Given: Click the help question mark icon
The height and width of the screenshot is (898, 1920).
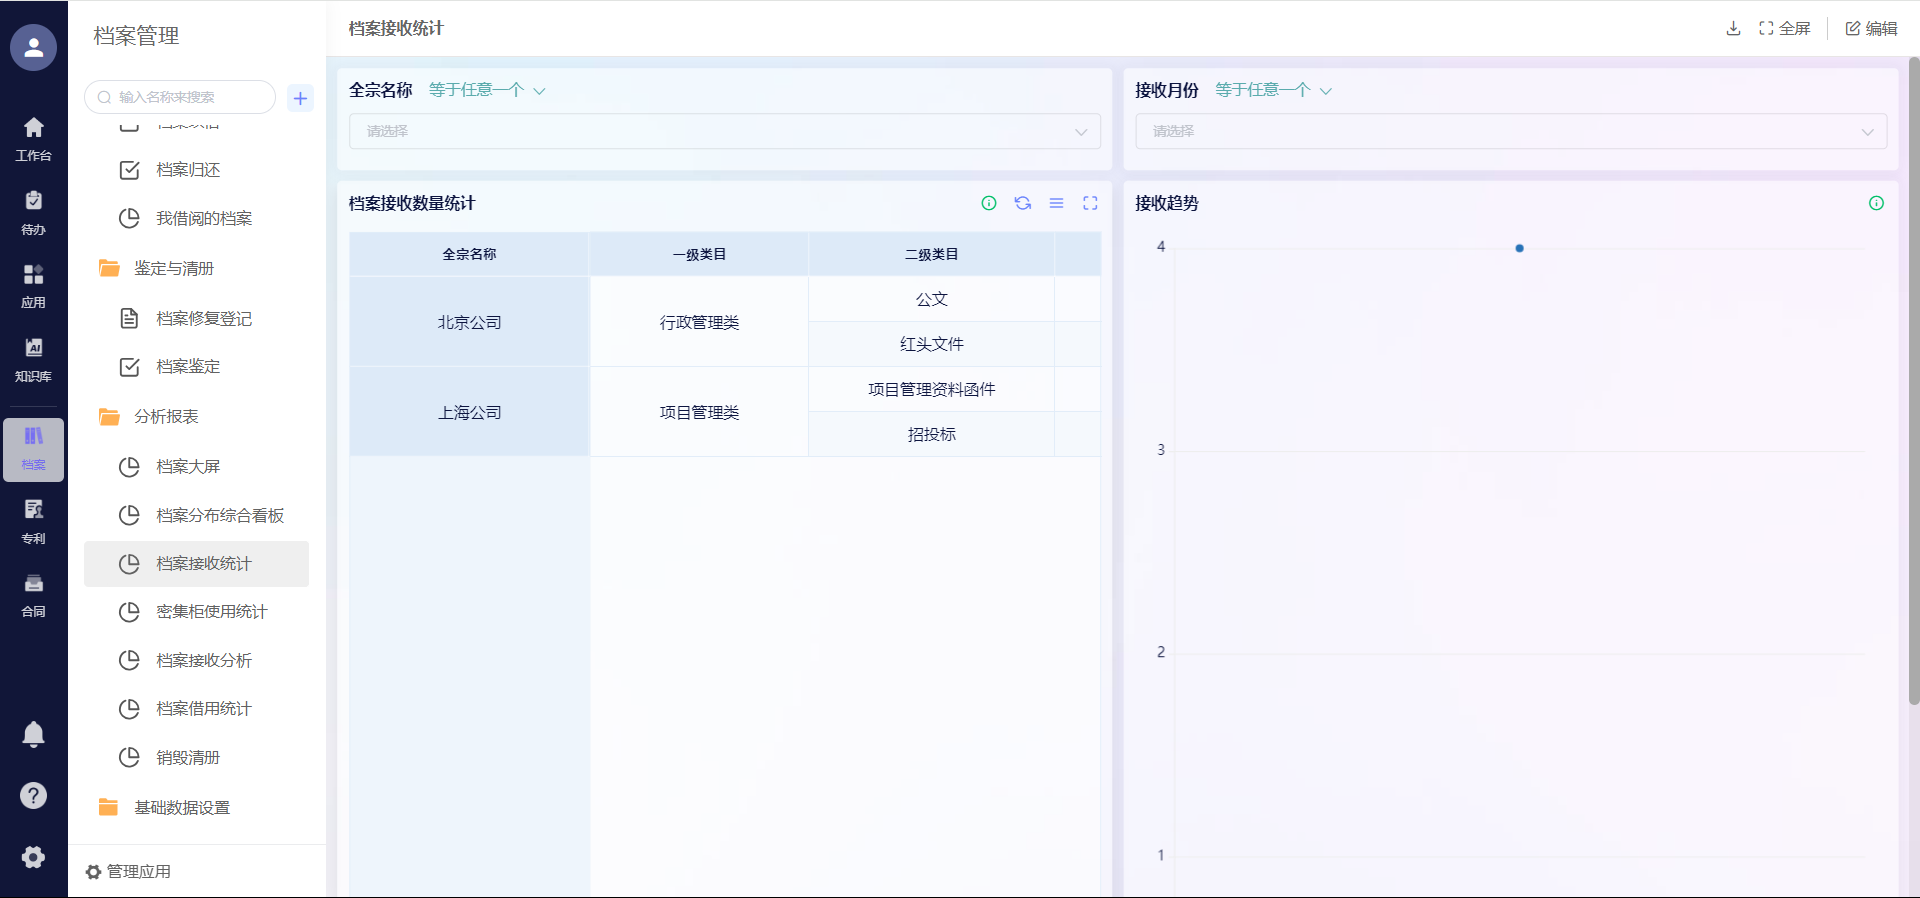Looking at the screenshot, I should 33,795.
